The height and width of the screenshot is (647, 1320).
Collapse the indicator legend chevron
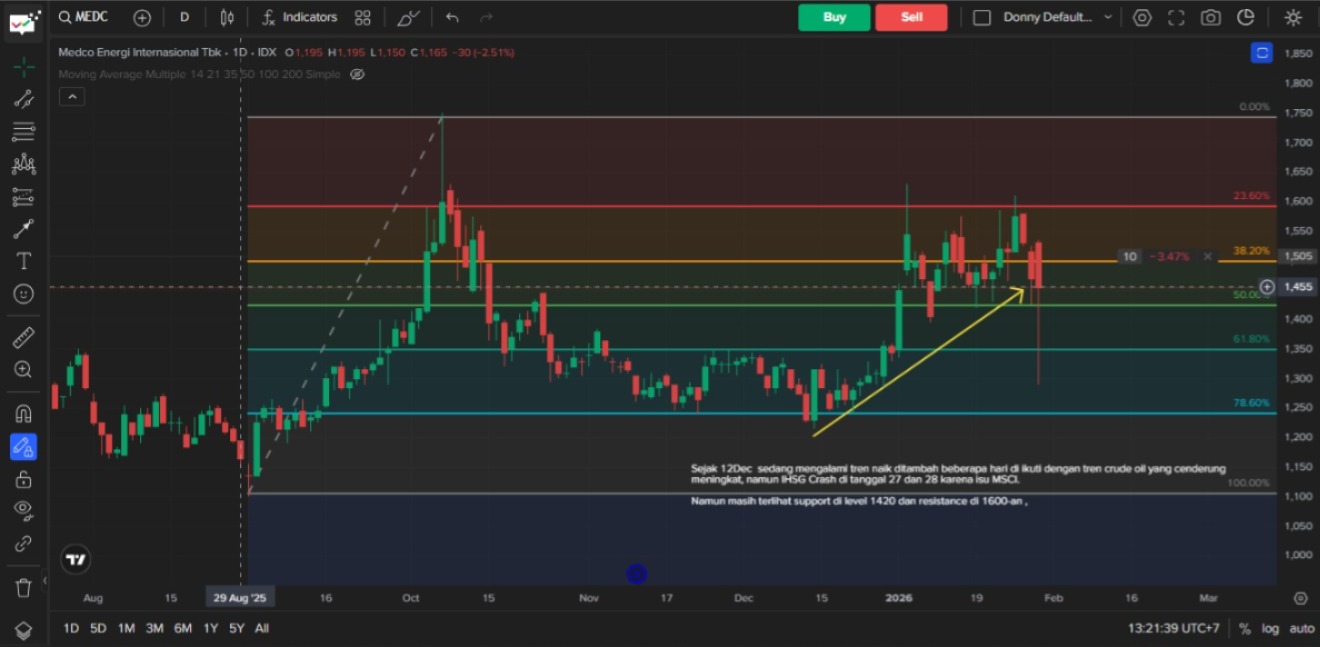tap(71, 97)
